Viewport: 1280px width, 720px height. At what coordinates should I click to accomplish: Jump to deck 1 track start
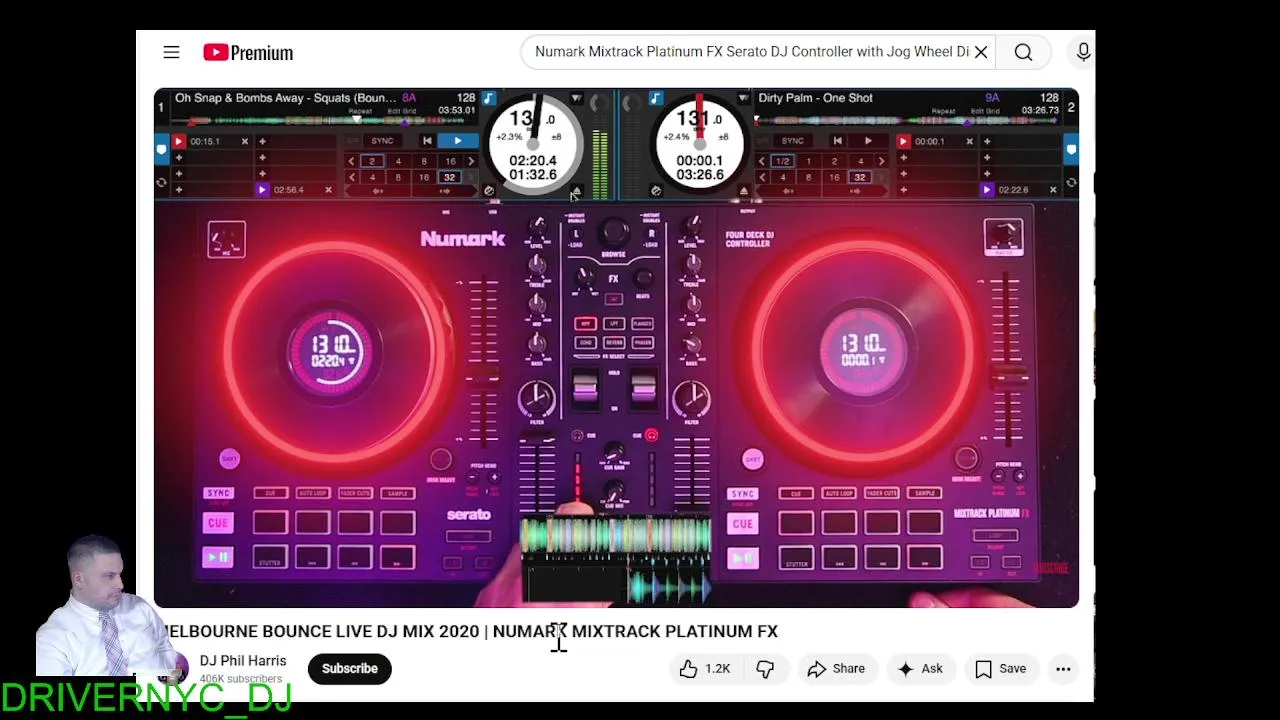click(428, 141)
